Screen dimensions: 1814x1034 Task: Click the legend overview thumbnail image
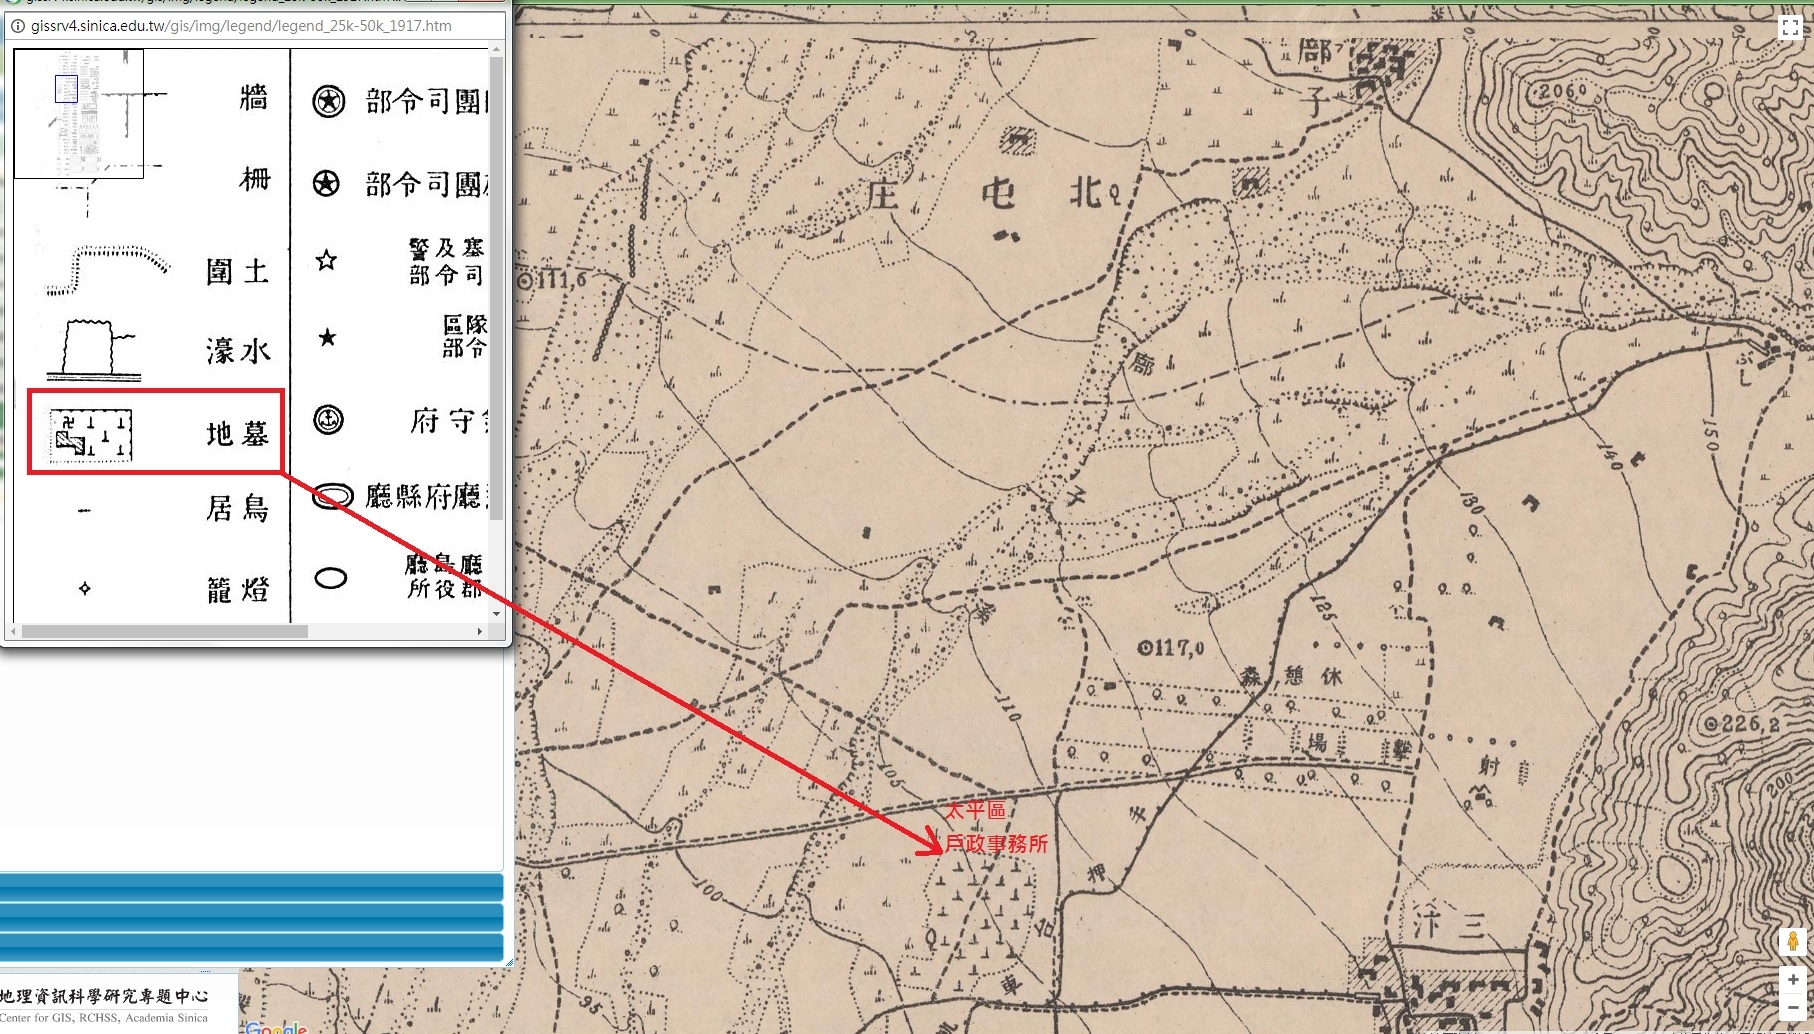click(x=79, y=113)
